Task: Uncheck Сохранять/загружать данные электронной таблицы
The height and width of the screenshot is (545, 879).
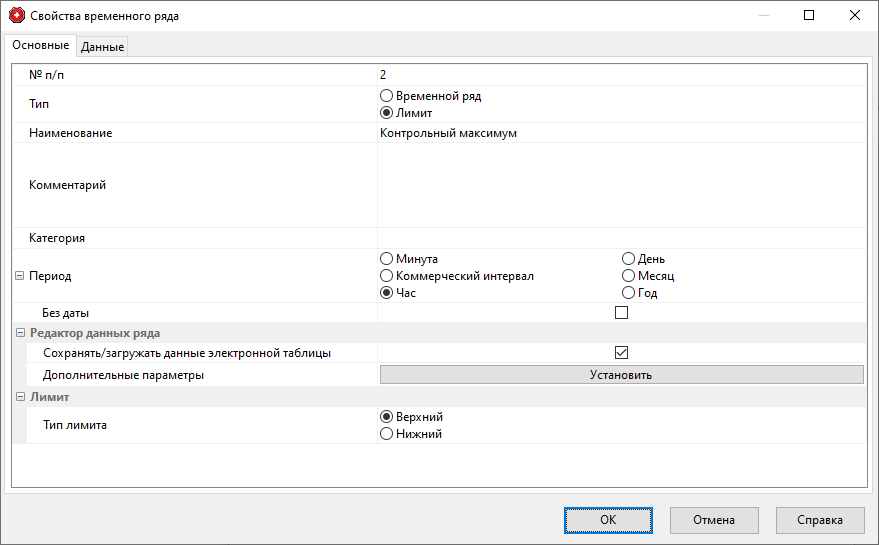Action: [x=621, y=352]
